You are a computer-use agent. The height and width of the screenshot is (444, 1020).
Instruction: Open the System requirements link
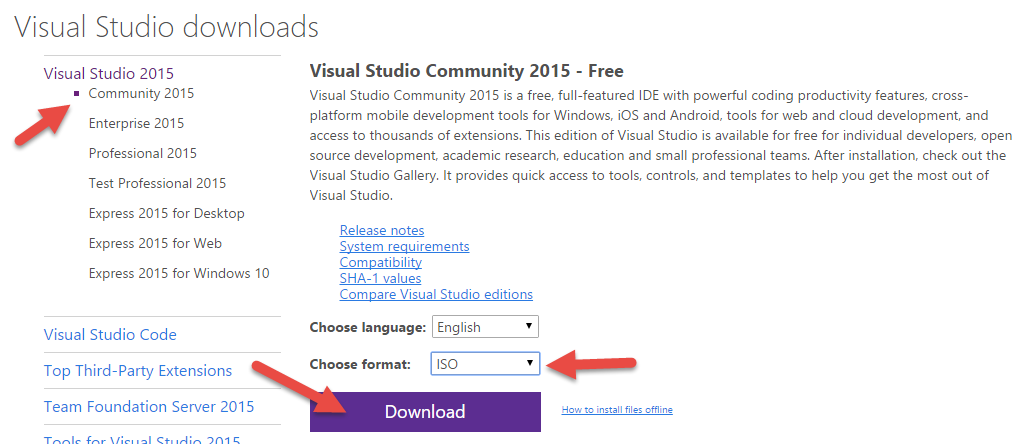tap(405, 246)
